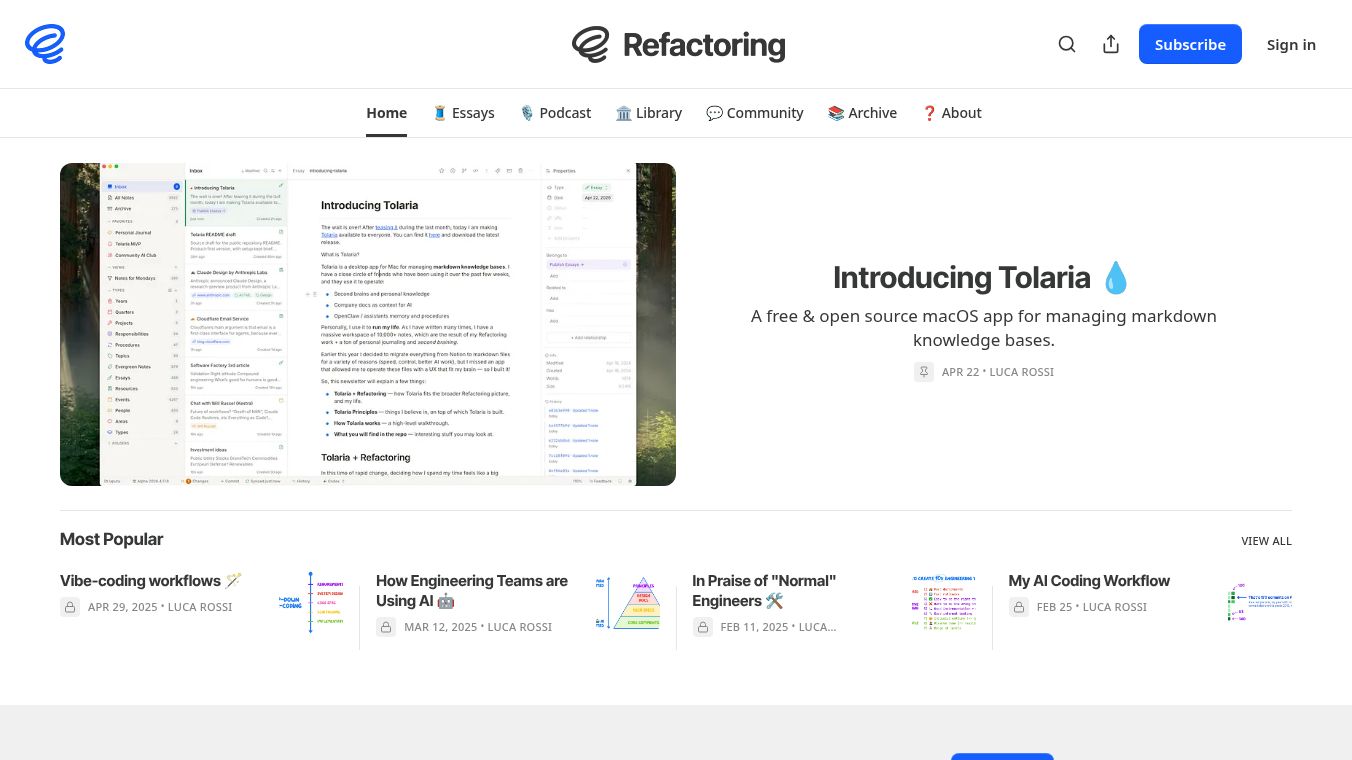Click VIEW ALL next to Most Popular
Screen dimensions: 1352x760
tap(1267, 541)
